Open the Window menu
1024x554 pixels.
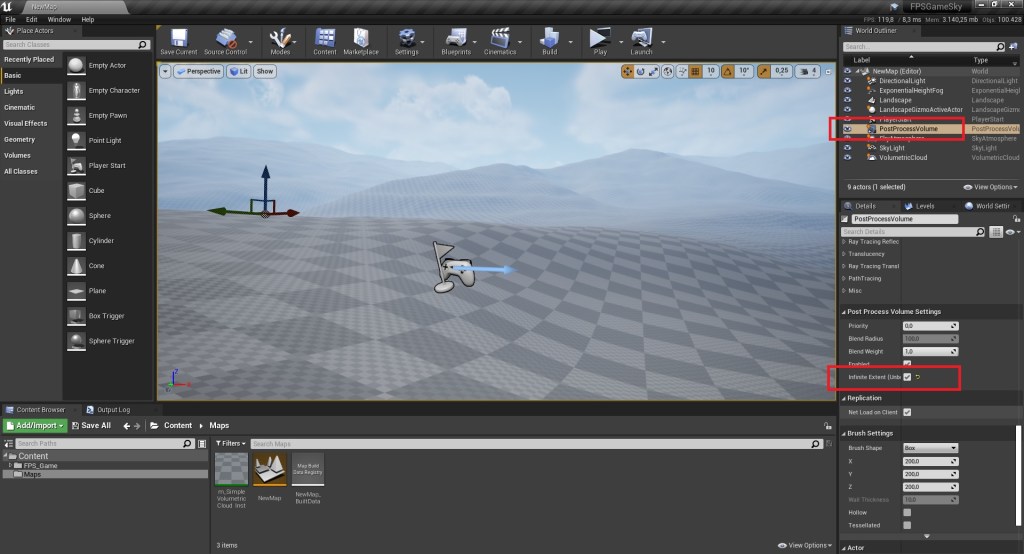pyautogui.click(x=59, y=19)
